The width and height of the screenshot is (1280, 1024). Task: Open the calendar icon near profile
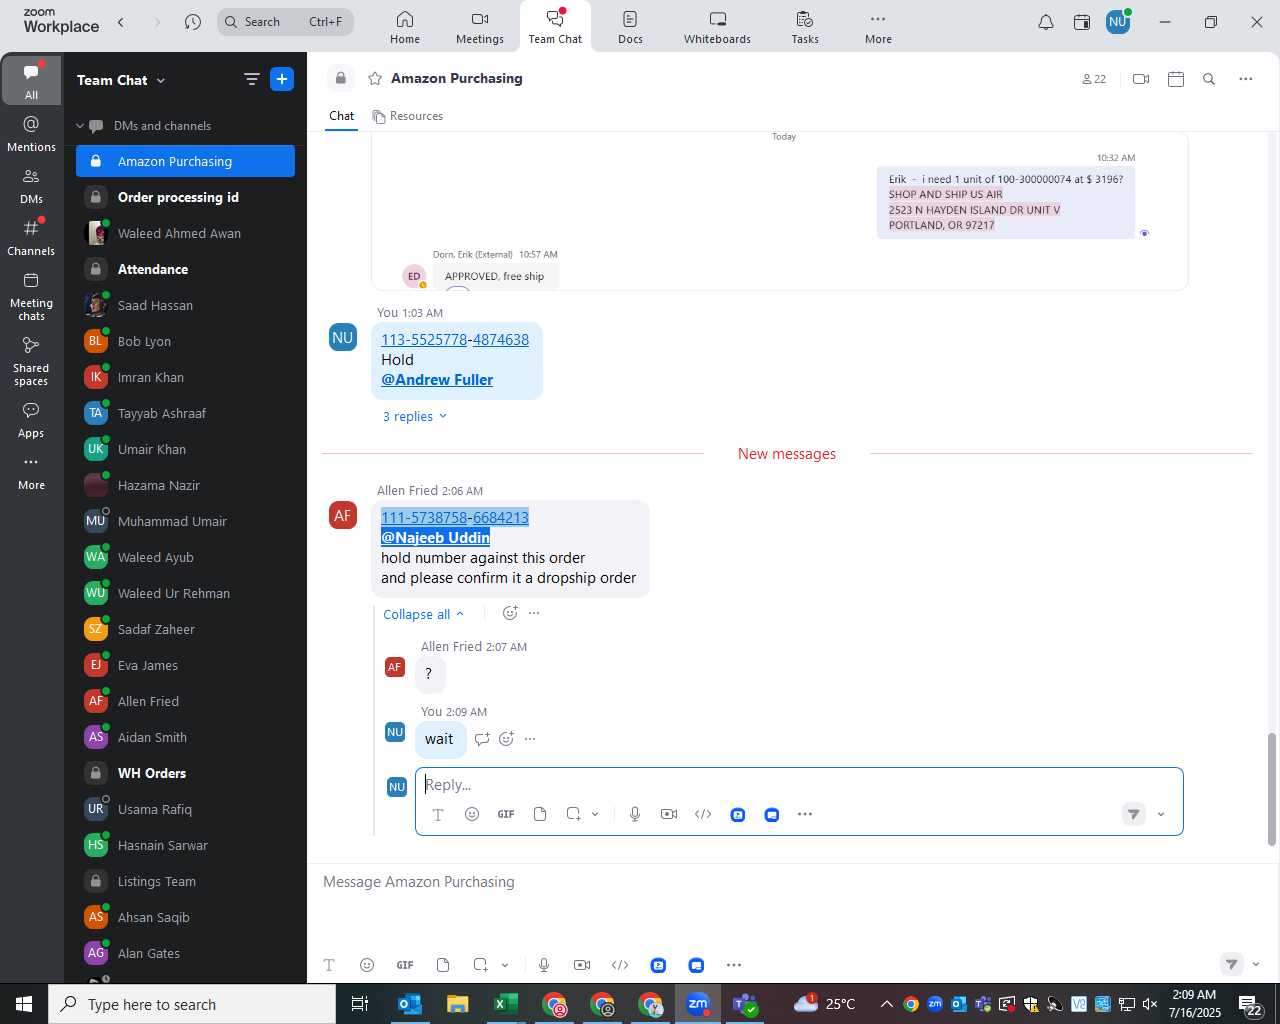[x=1082, y=22]
